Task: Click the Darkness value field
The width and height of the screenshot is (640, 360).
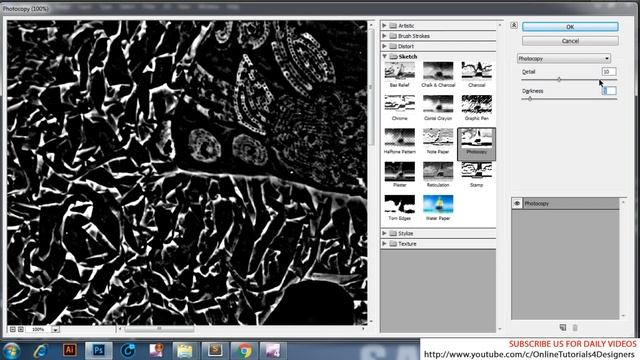Action: pyautogui.click(x=609, y=91)
